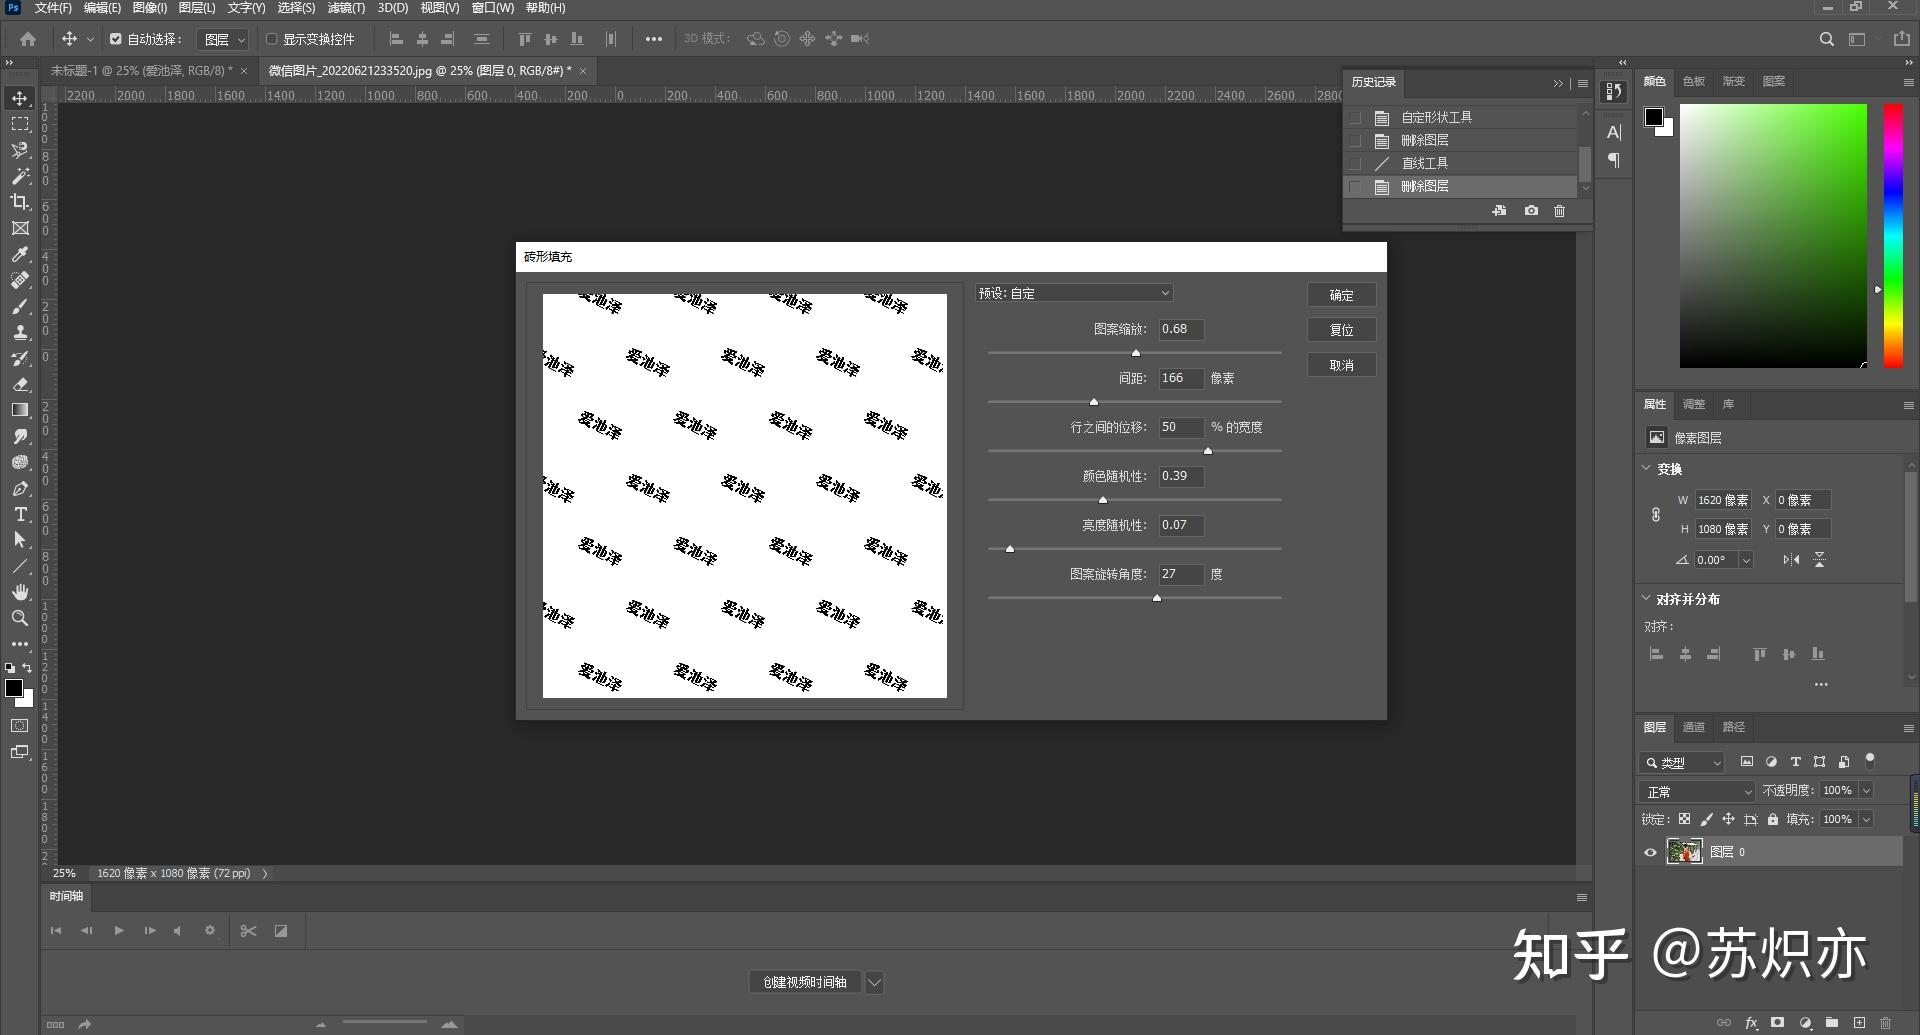Open the 预设 preset dropdown
This screenshot has height=1035, width=1920.
[x=1074, y=293]
